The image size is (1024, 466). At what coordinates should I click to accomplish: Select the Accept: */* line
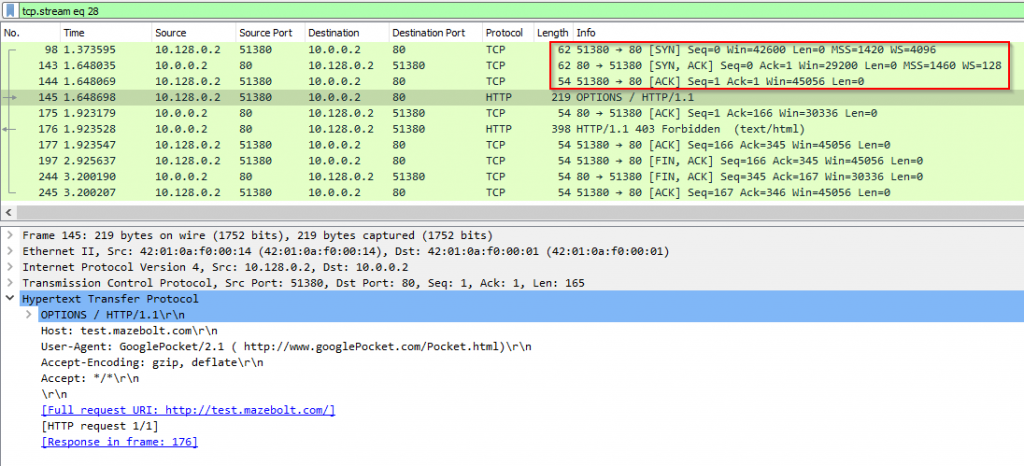coord(90,379)
